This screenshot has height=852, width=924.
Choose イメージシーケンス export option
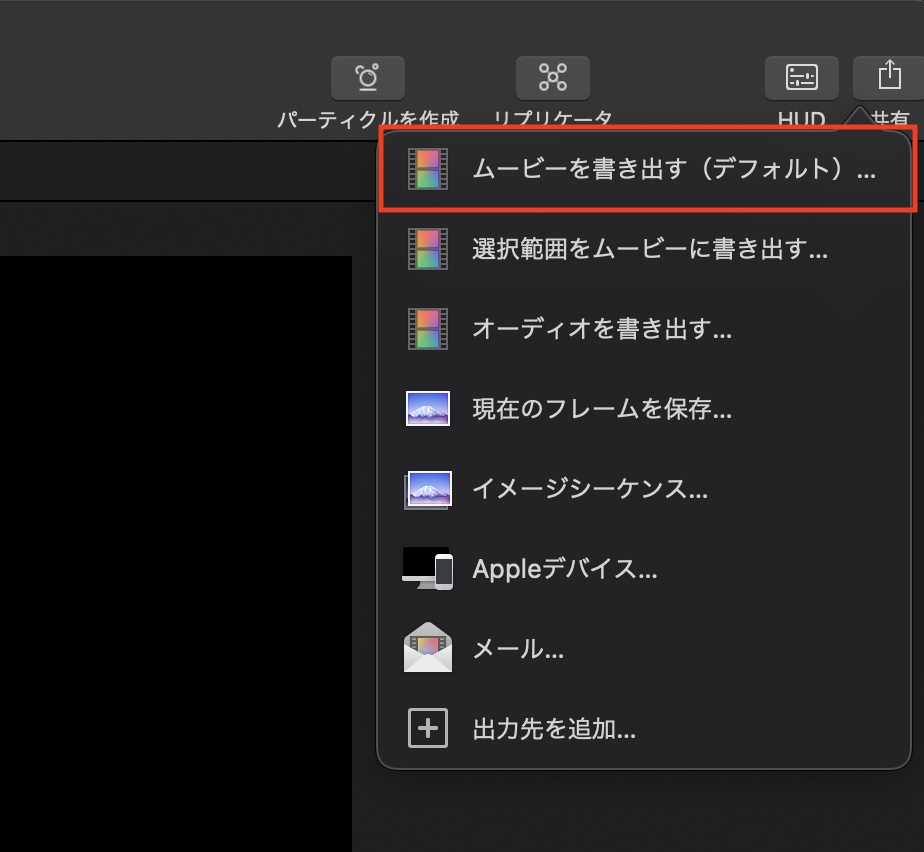coord(645,489)
